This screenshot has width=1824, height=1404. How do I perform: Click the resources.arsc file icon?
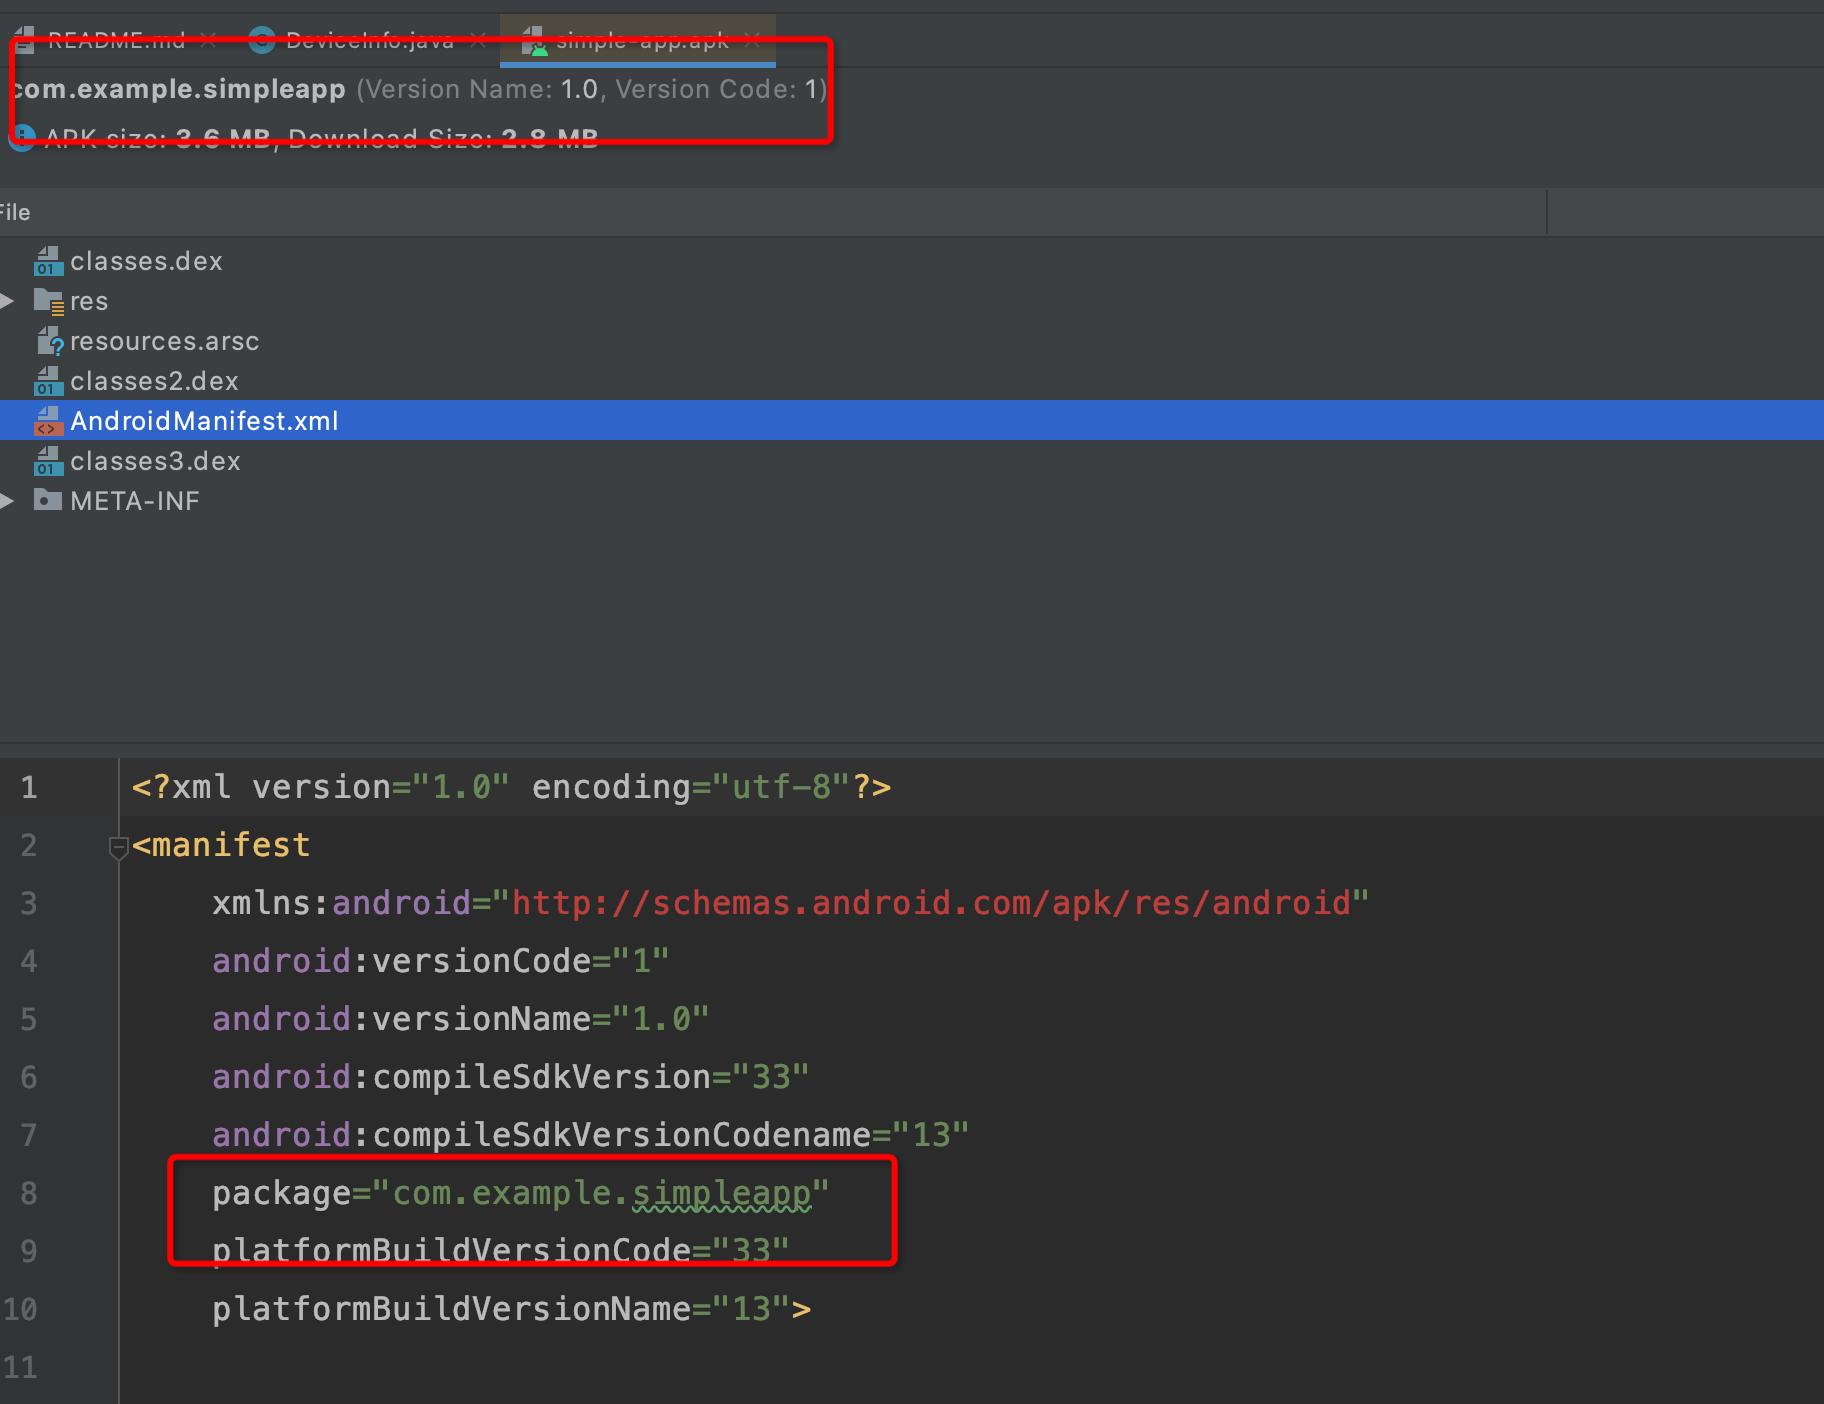pyautogui.click(x=49, y=341)
